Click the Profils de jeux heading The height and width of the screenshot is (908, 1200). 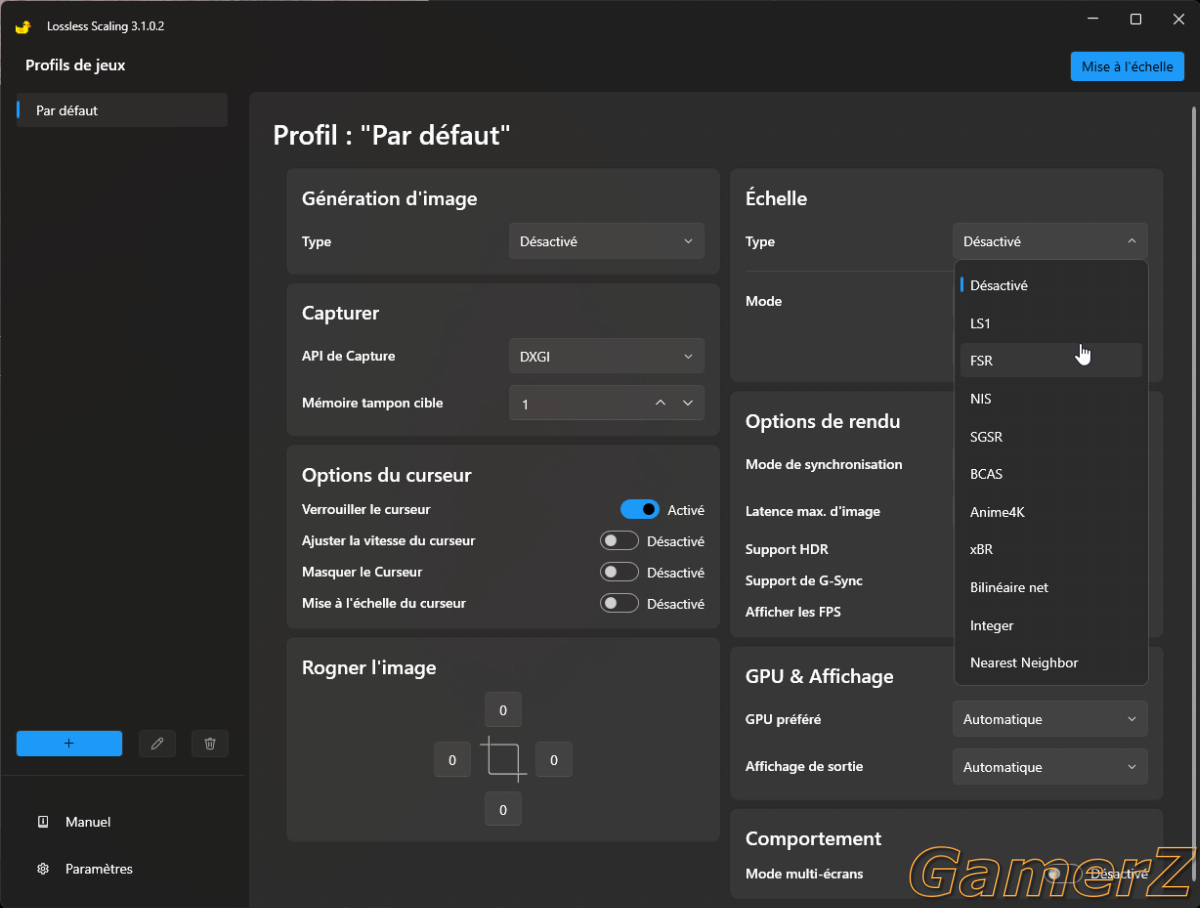tap(75, 65)
